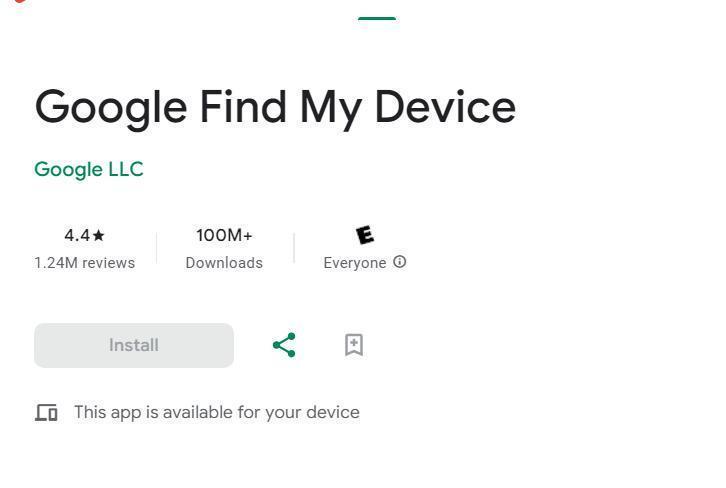Viewport: 726px width, 488px height.
Task: Click the word 'Find' in the heading
Action: click(243, 106)
